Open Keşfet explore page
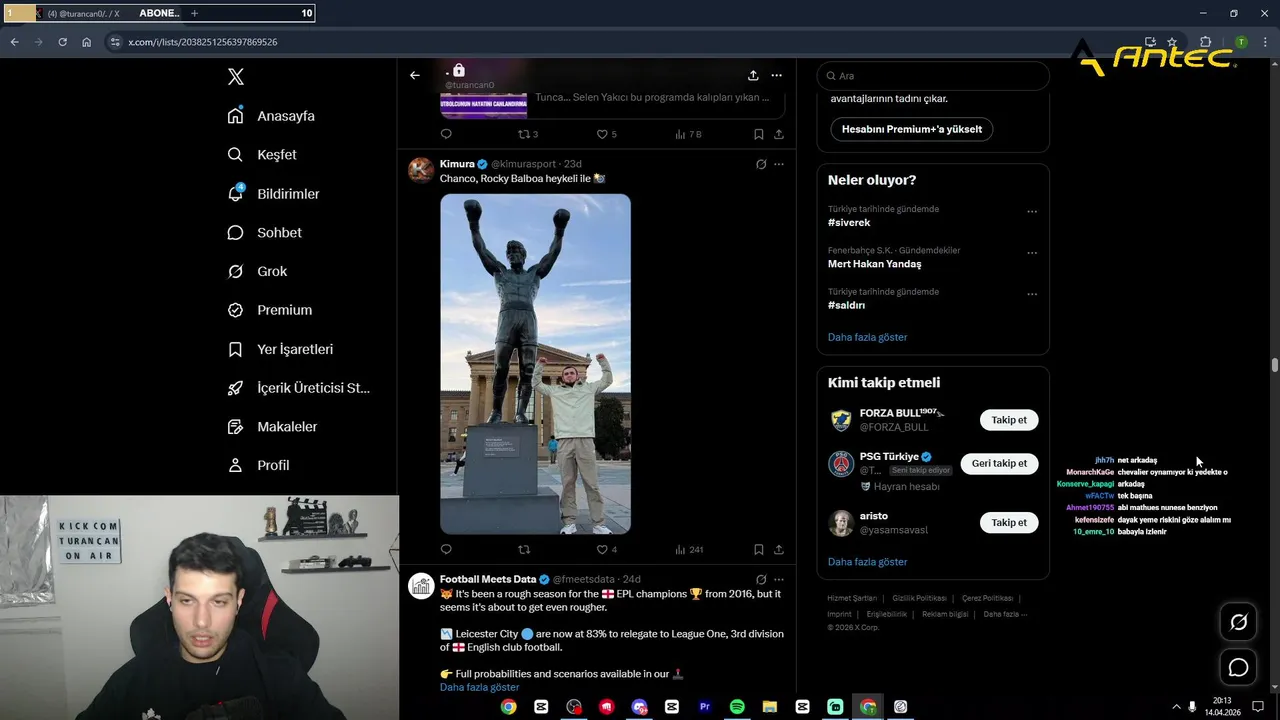1280x720 pixels. [x=262, y=155]
